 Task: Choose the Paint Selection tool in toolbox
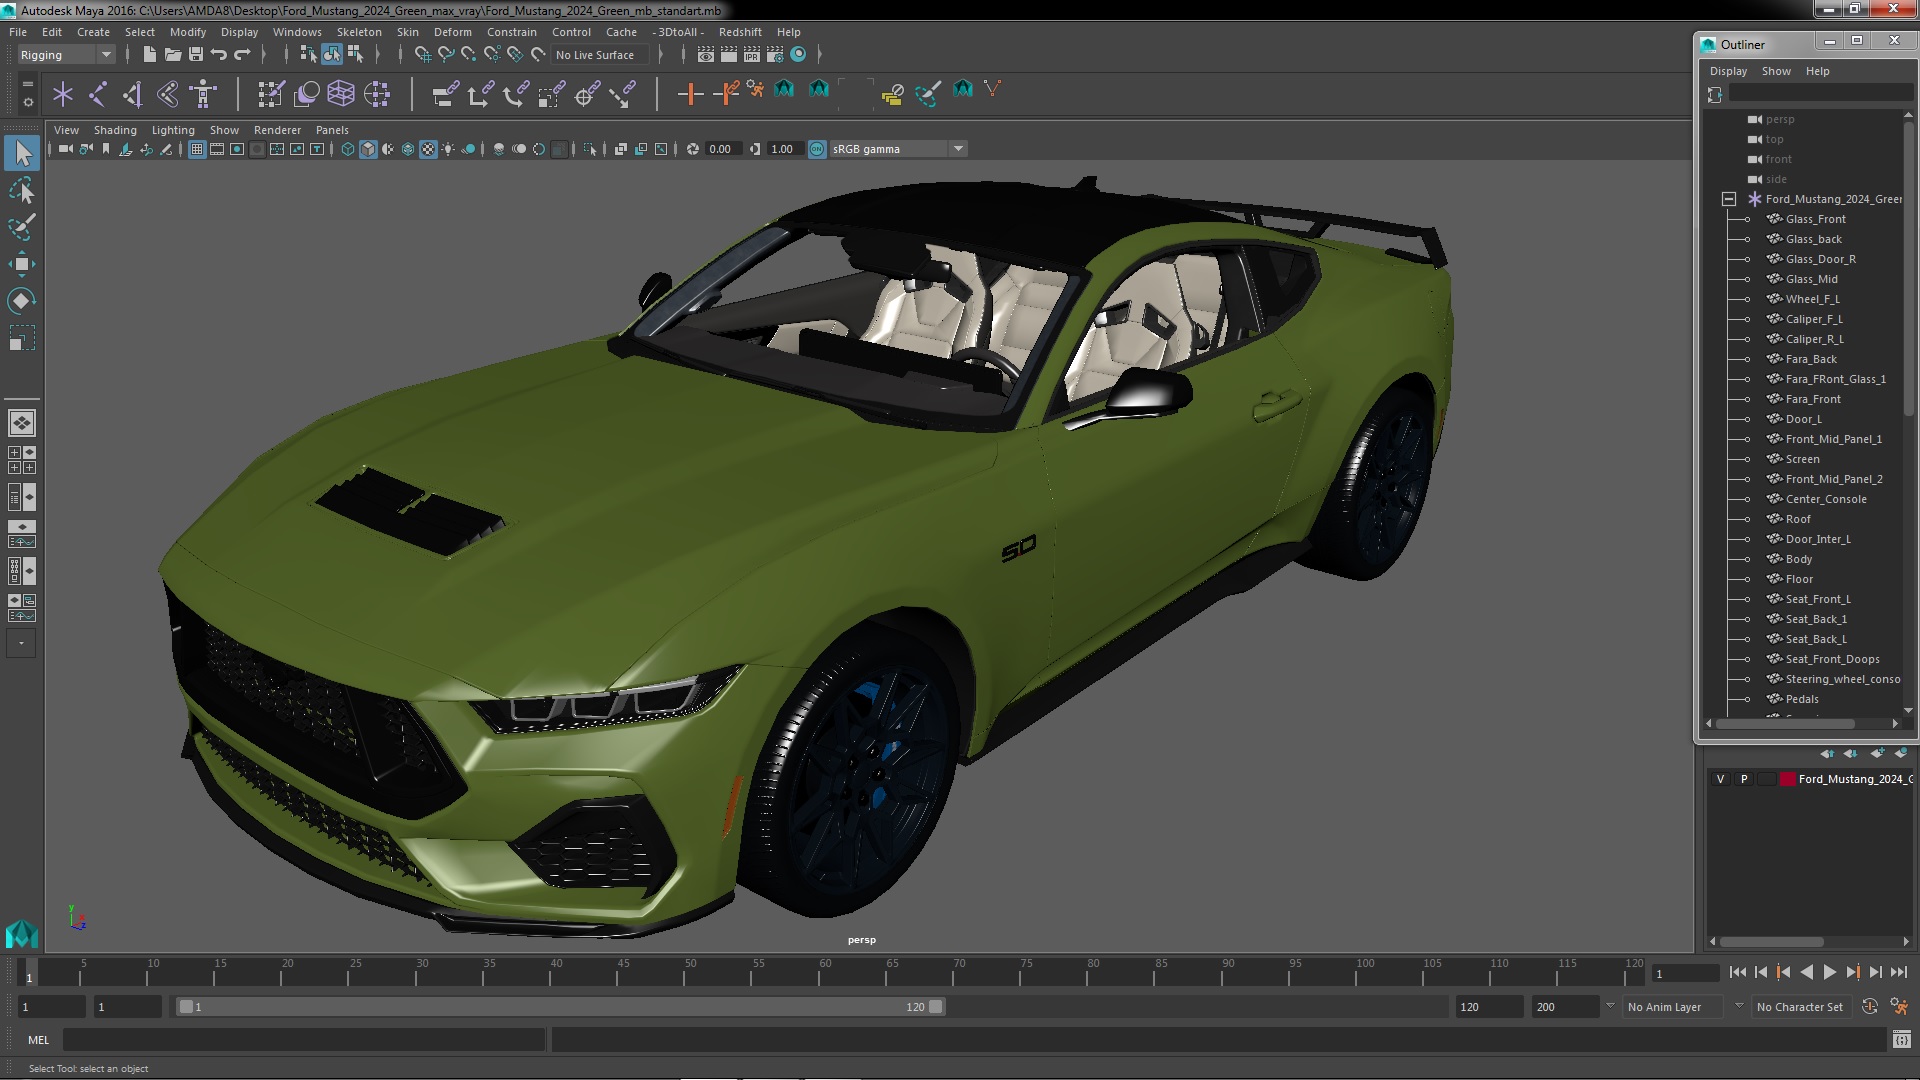pyautogui.click(x=22, y=227)
